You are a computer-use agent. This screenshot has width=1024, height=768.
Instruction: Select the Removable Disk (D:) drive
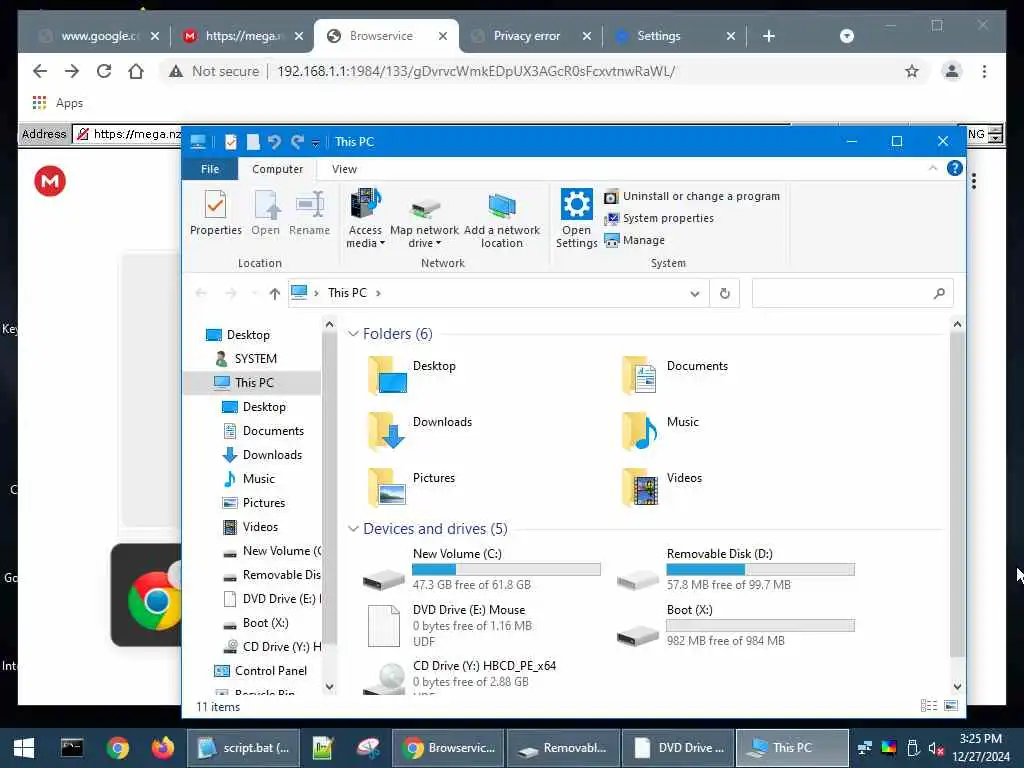pyautogui.click(x=735, y=571)
